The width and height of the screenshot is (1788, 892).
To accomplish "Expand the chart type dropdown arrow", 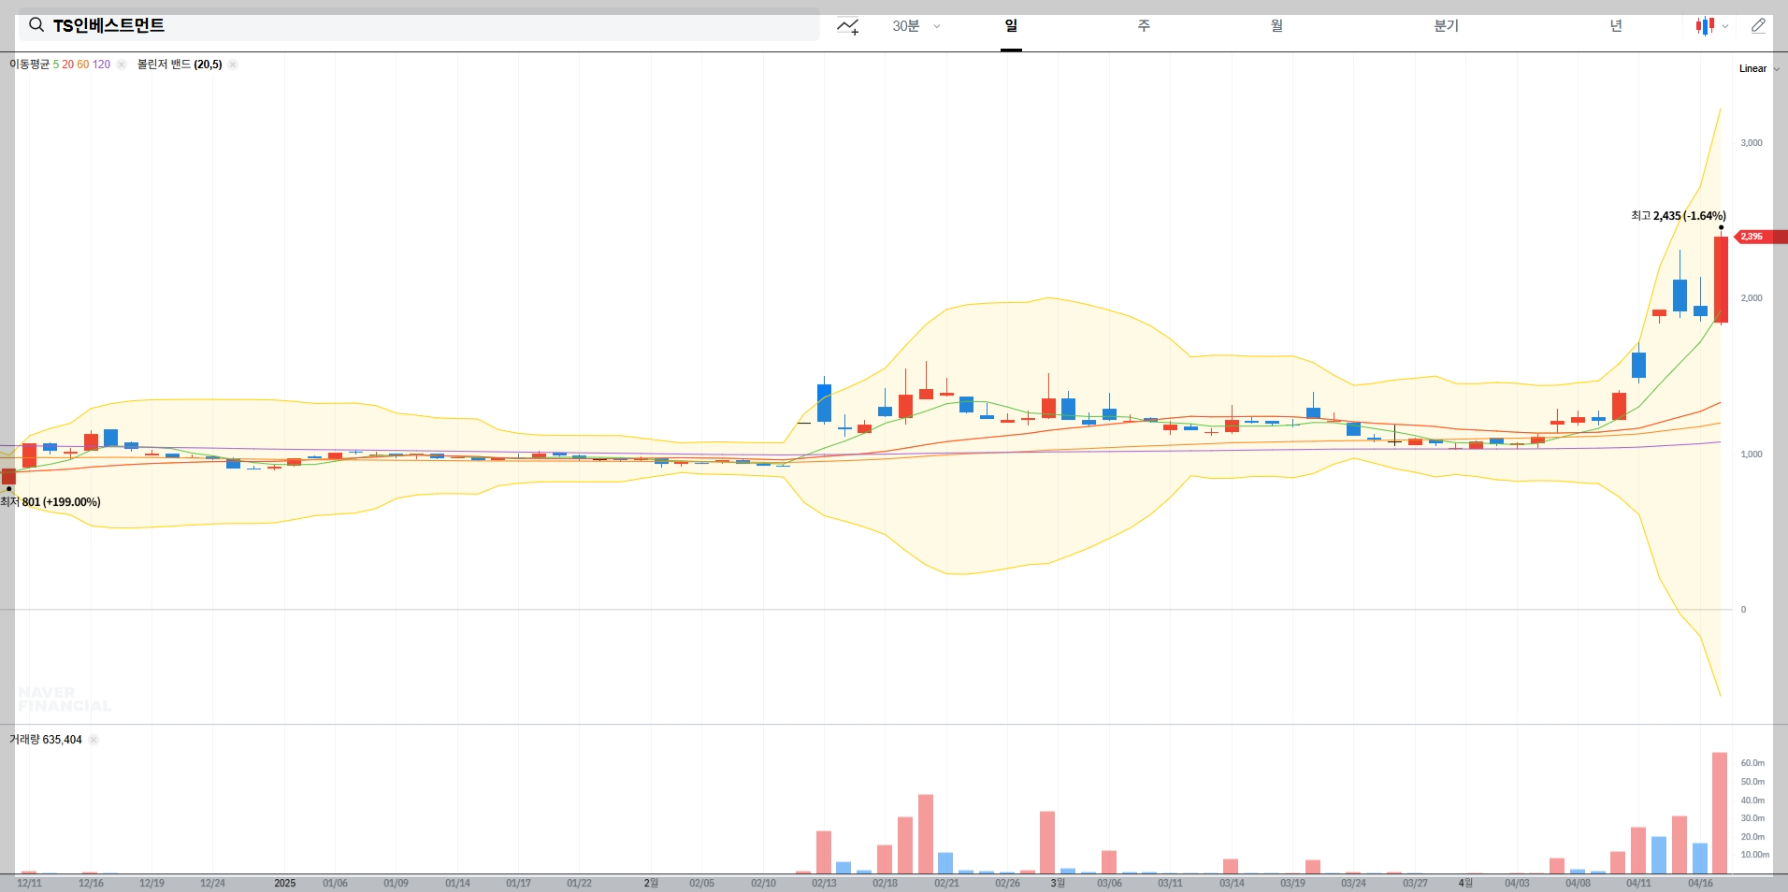I will click(x=1726, y=27).
